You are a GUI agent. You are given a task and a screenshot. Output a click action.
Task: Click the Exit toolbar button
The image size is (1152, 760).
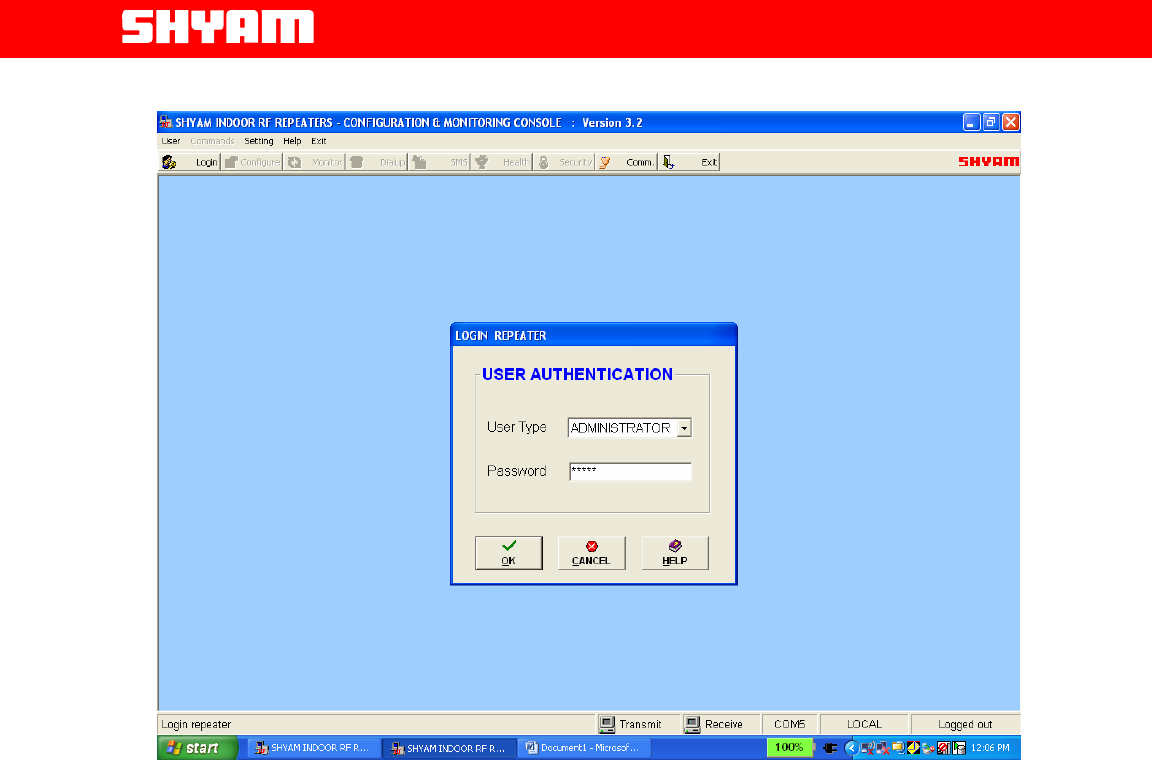coord(689,162)
